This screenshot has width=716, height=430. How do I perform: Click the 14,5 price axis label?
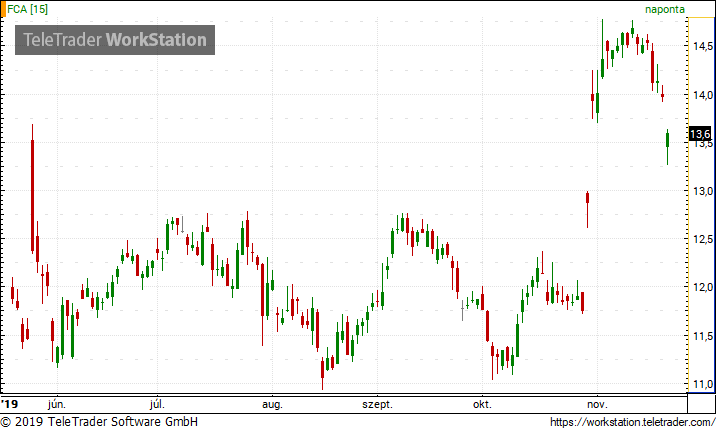pos(703,46)
